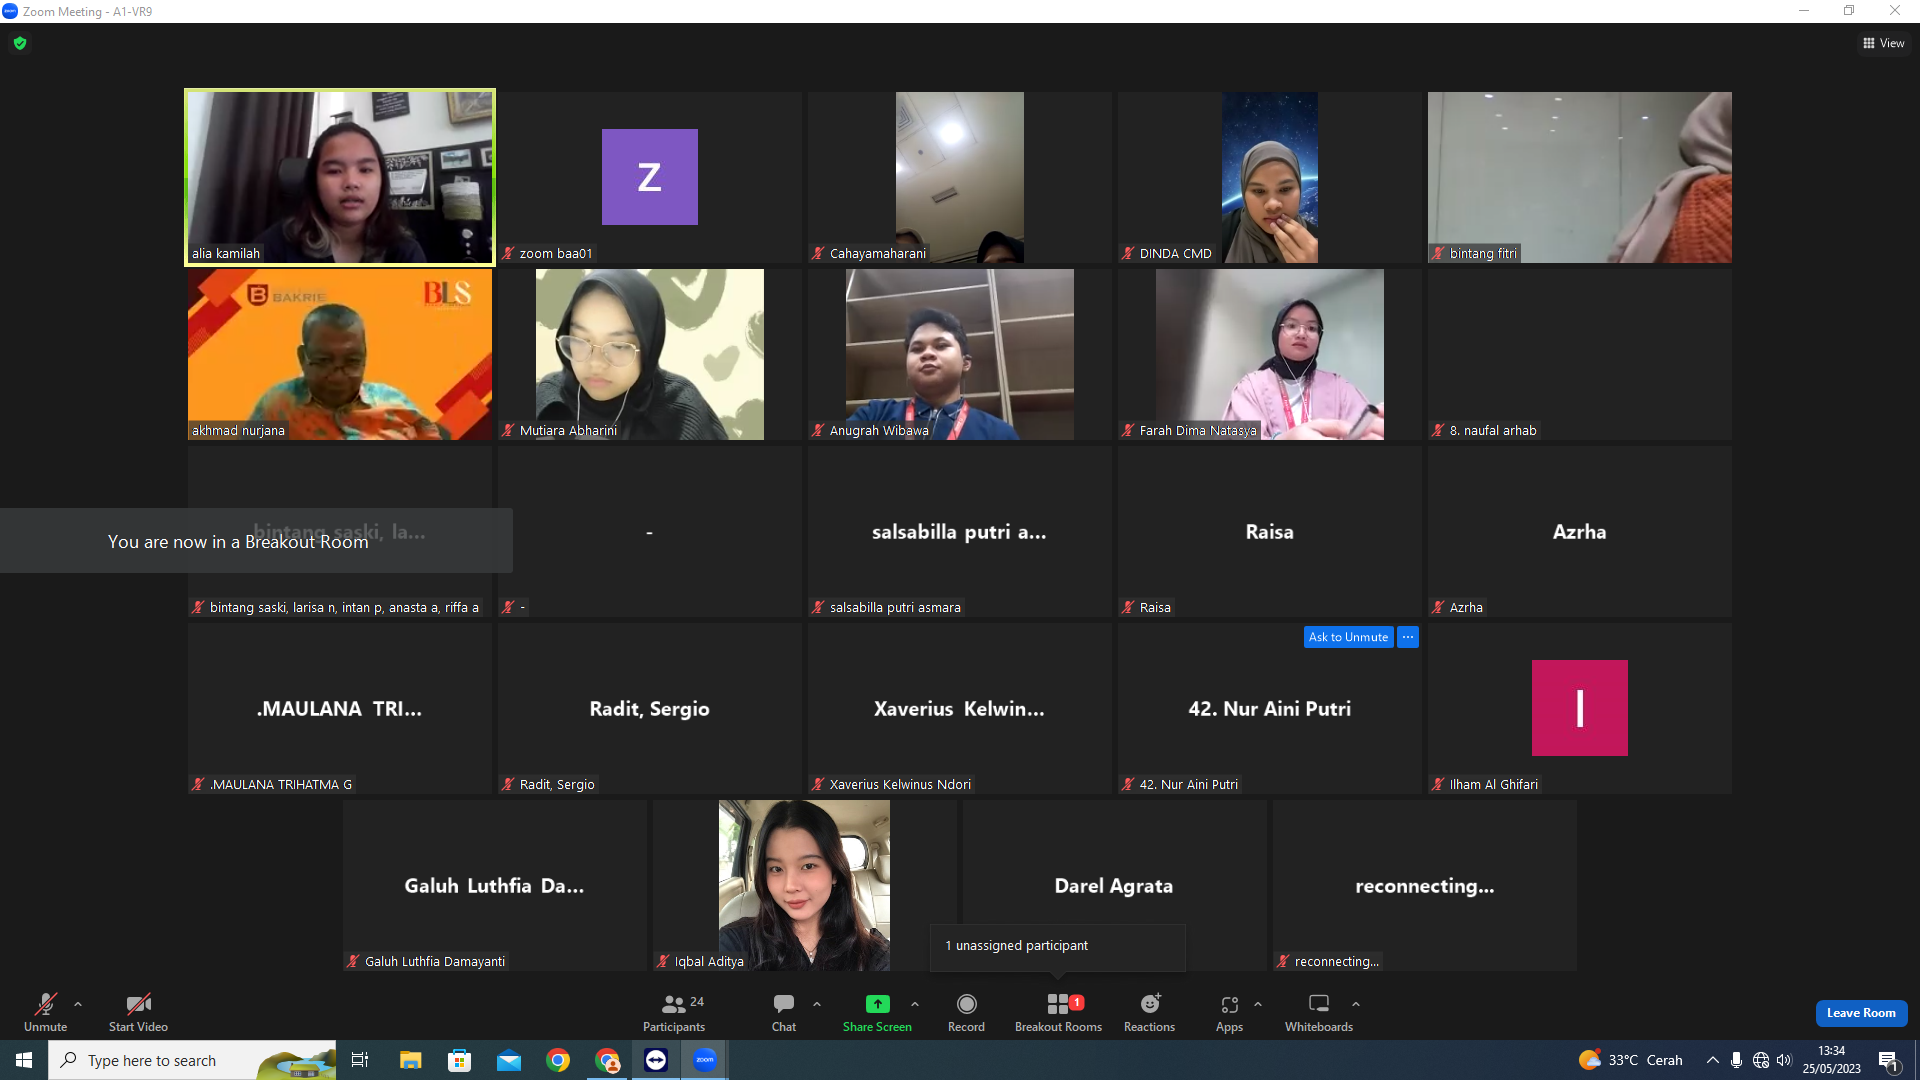This screenshot has height=1080, width=1920.
Task: Click the green Share Screen icon
Action: coord(877,1003)
